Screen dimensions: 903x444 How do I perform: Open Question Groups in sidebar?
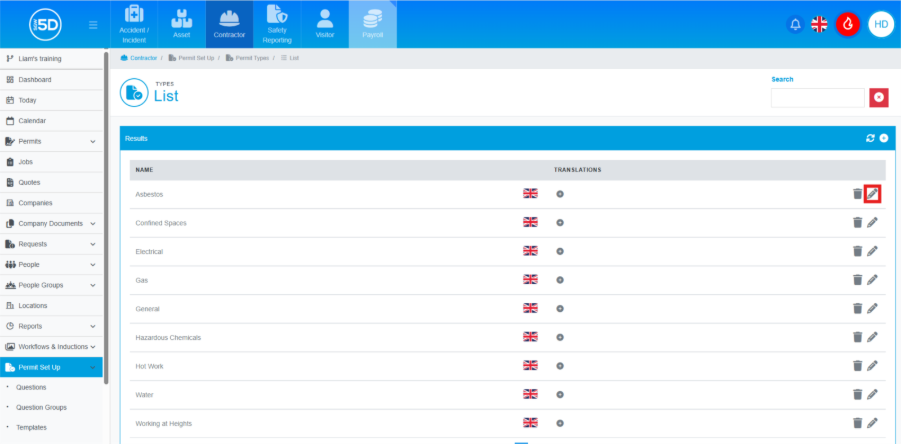[40, 407]
